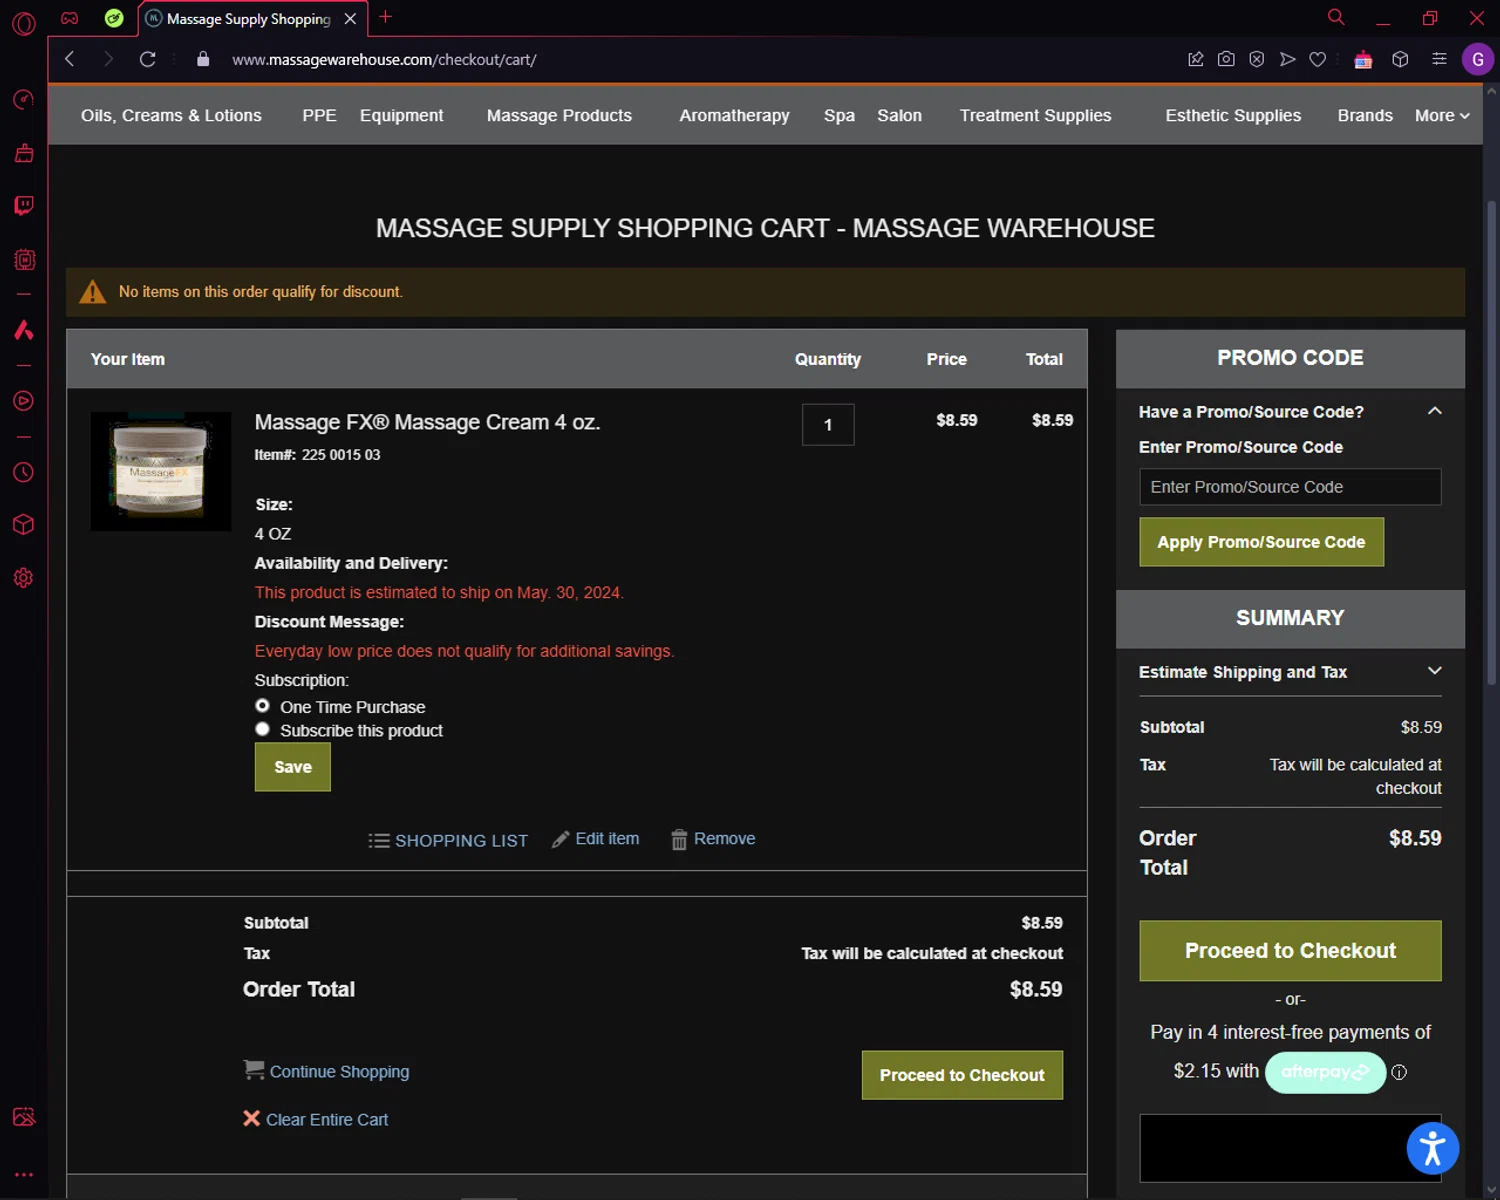Open the Opera menu logo
Viewport: 1500px width, 1200px height.
24,23
